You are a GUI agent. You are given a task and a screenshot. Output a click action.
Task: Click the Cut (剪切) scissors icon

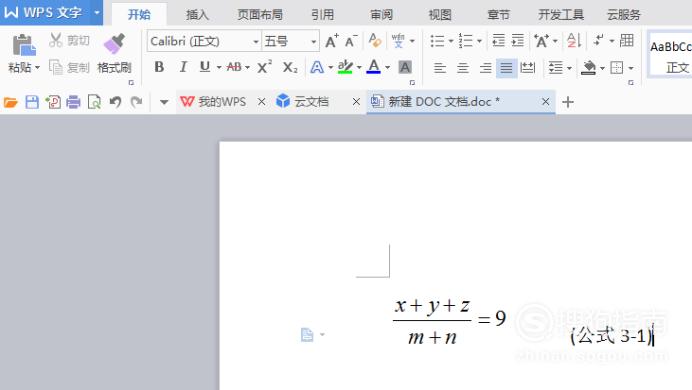(x=56, y=40)
